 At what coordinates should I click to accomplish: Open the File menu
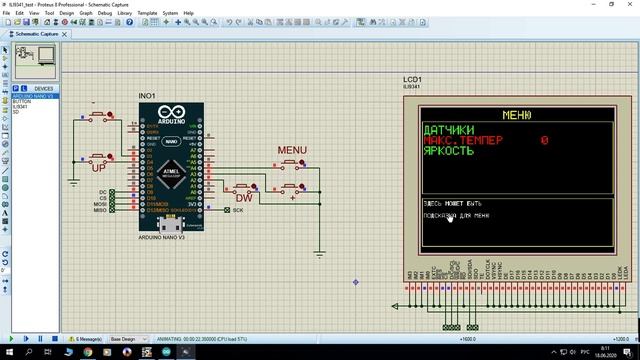(6, 13)
